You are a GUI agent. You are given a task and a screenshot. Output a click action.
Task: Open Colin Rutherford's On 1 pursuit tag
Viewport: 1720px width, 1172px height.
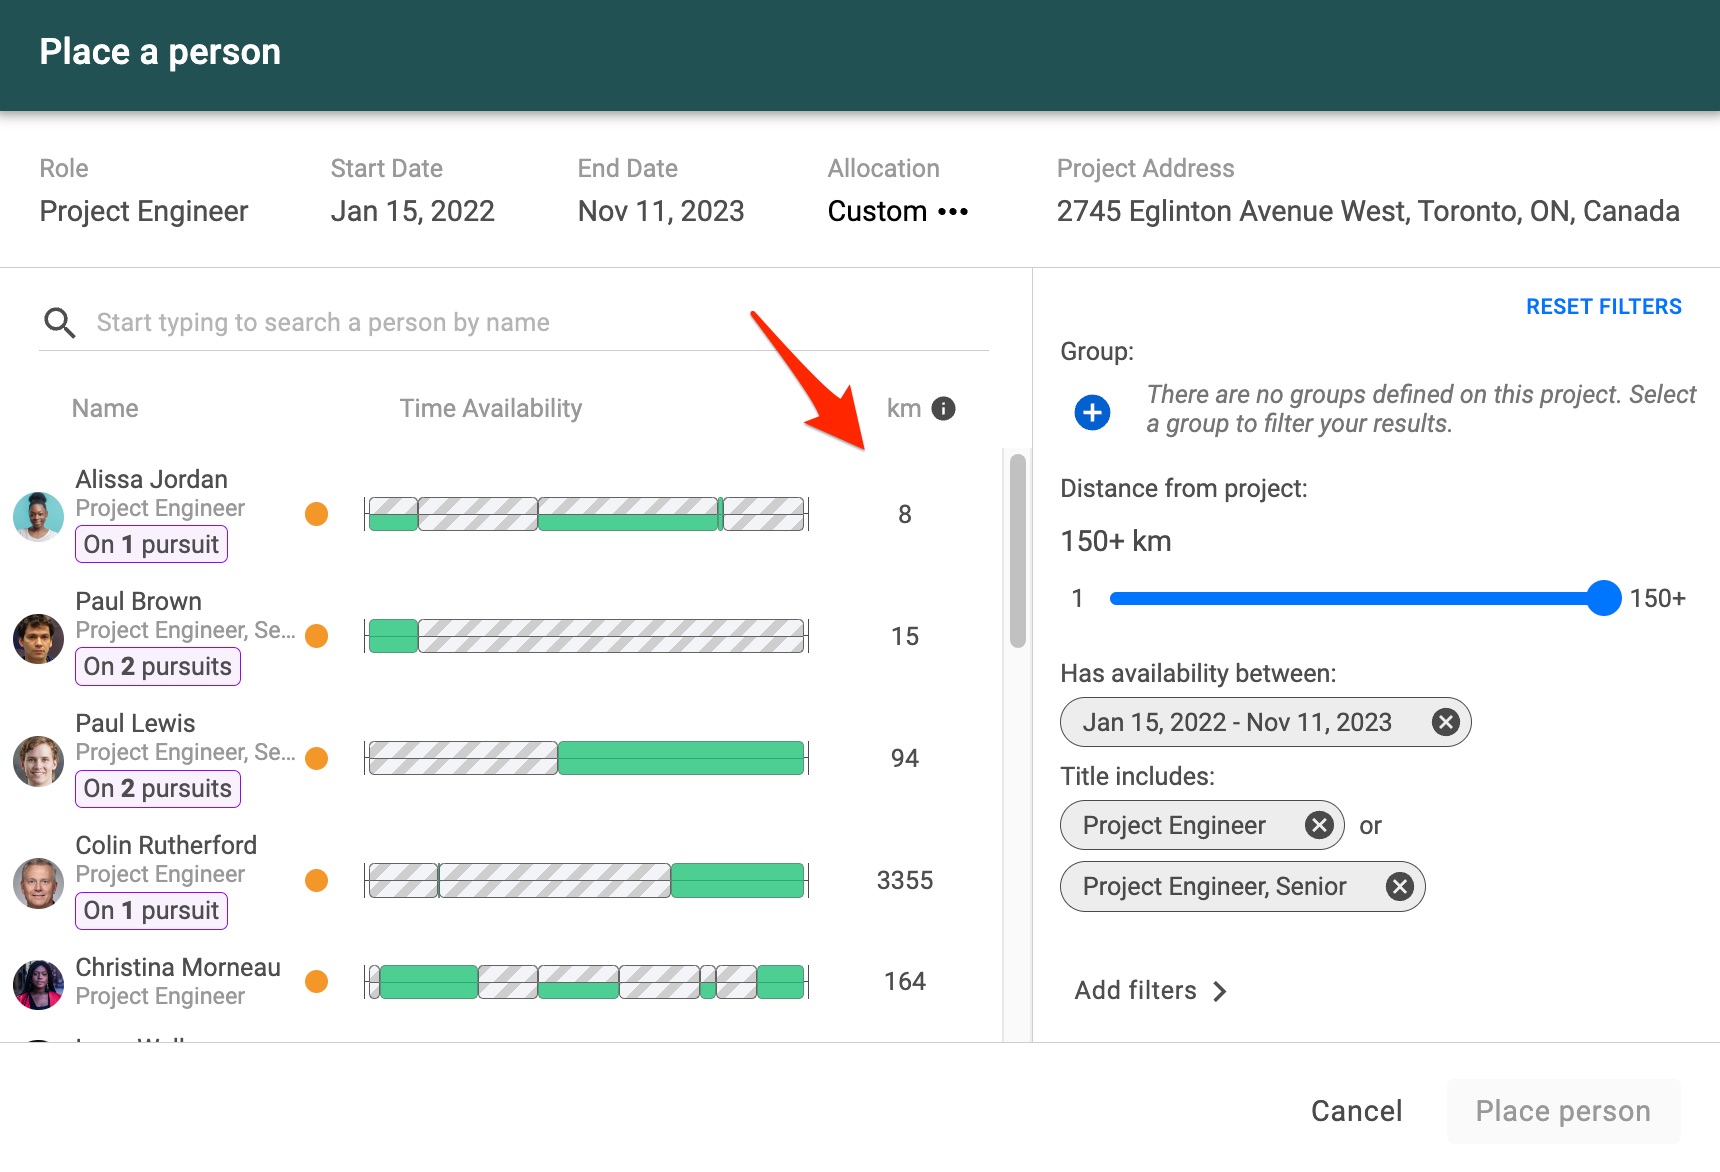pyautogui.click(x=151, y=911)
